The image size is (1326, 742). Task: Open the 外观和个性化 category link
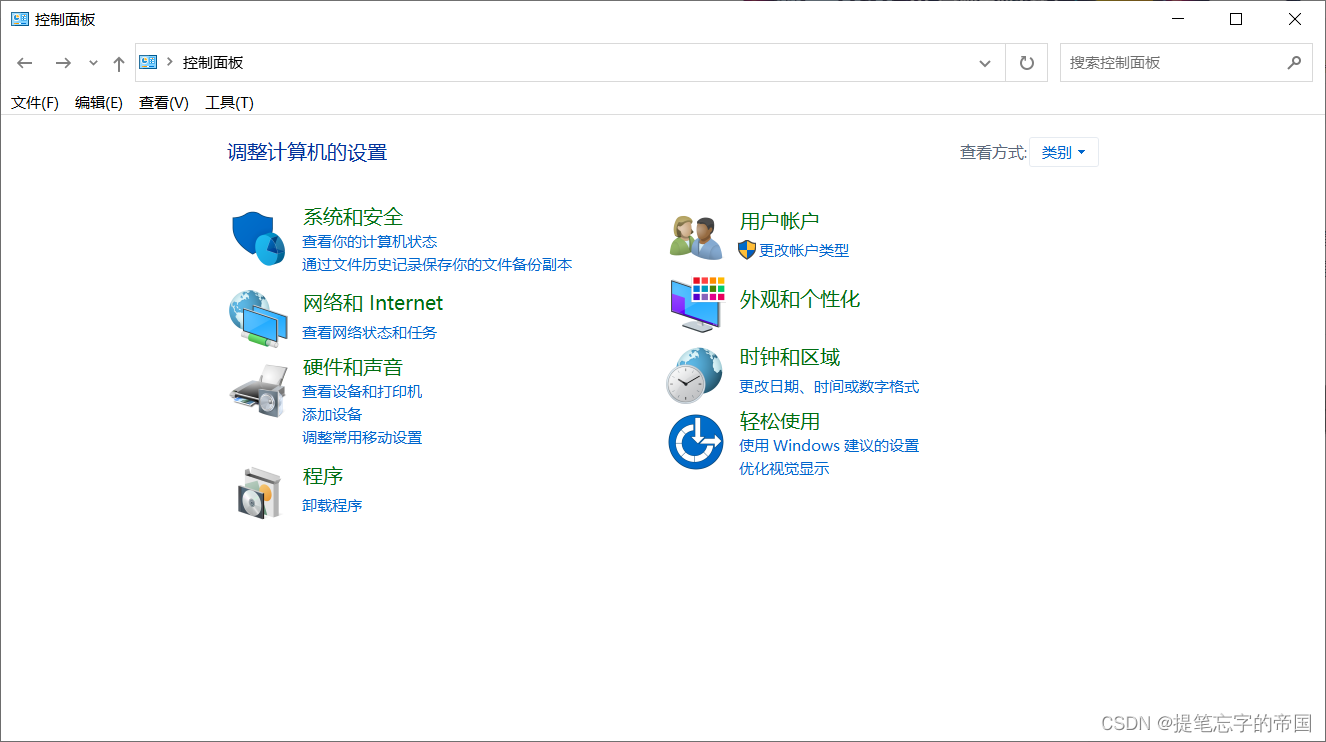click(800, 299)
